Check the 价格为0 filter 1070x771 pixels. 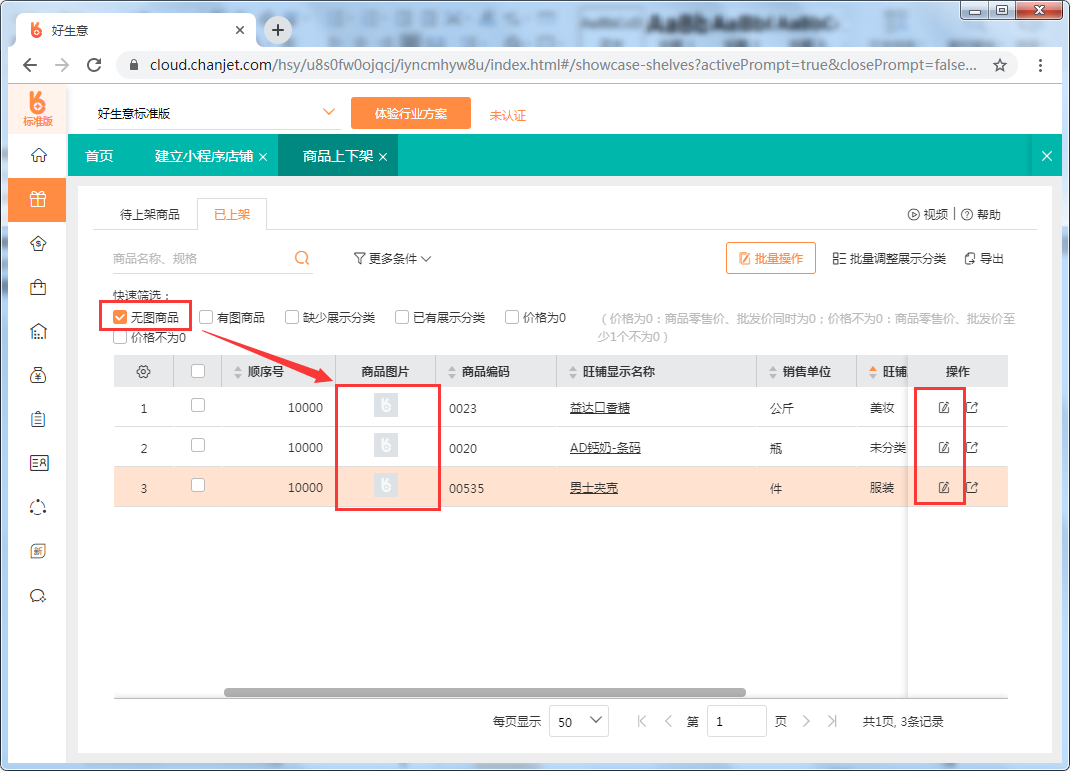click(512, 317)
